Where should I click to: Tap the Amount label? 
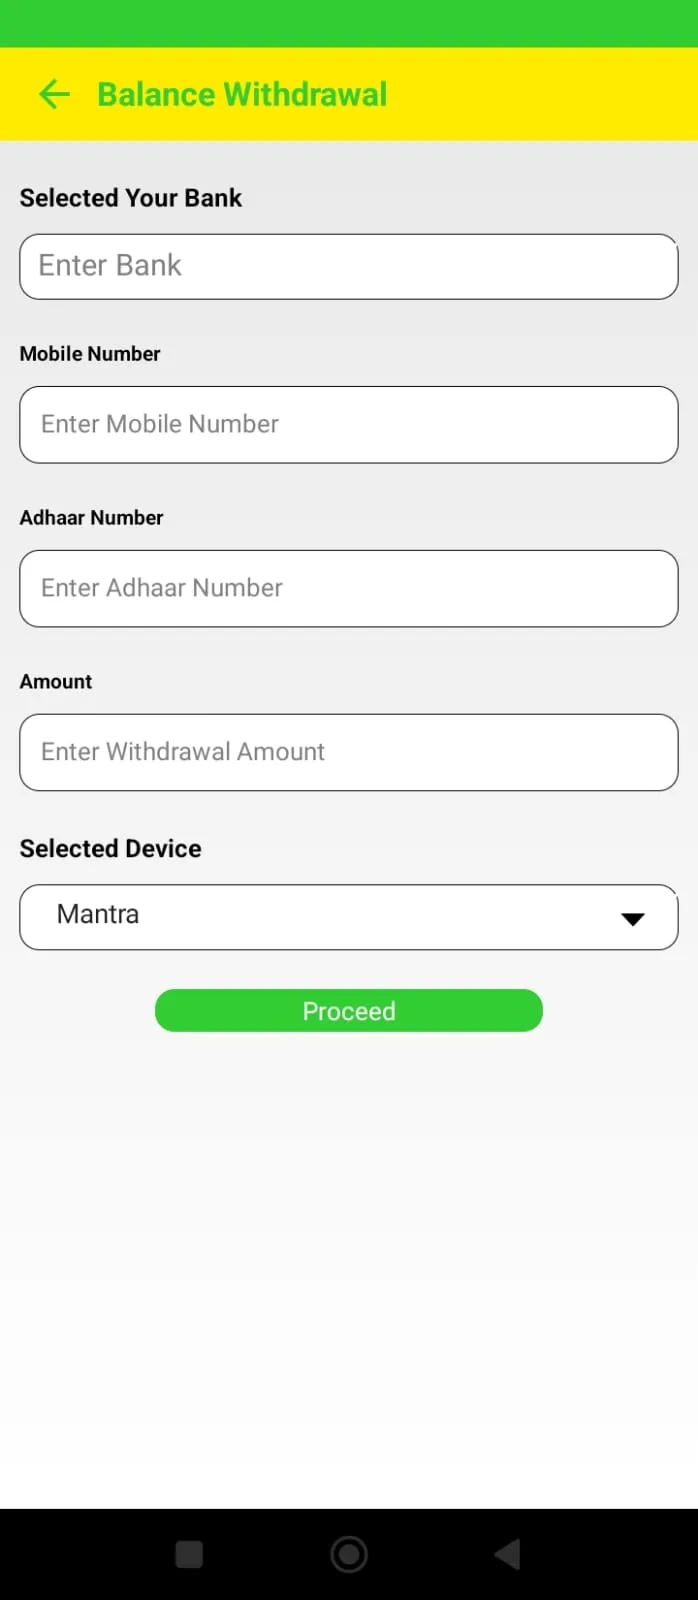click(x=56, y=682)
